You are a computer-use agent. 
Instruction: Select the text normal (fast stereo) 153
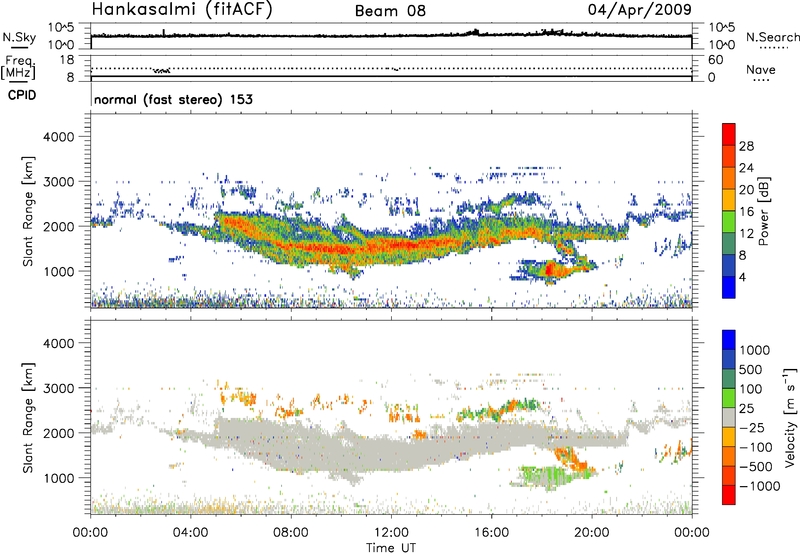[173, 99]
